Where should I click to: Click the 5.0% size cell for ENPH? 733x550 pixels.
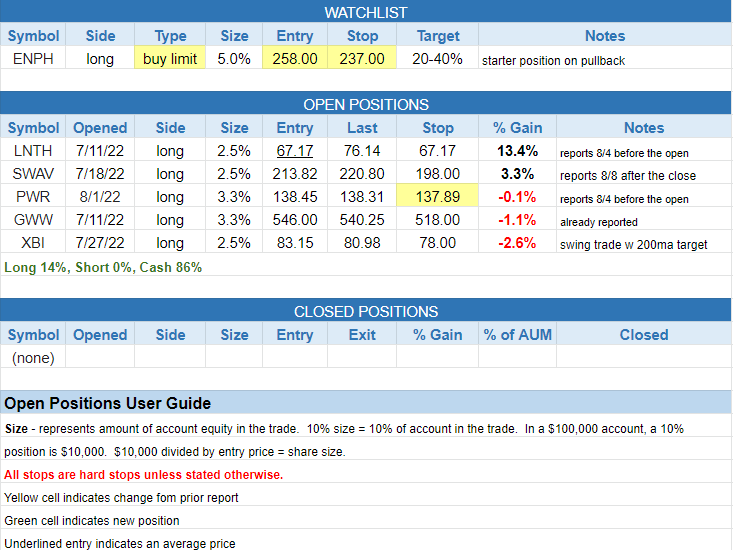(x=234, y=59)
